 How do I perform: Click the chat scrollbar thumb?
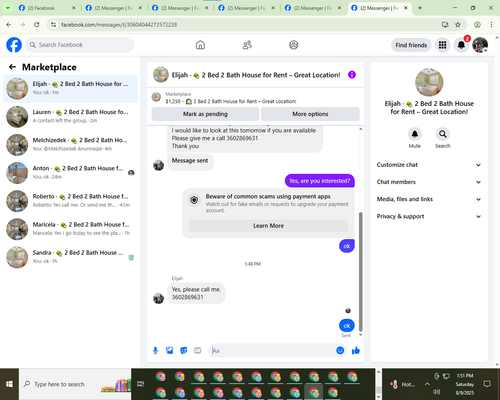tap(360, 272)
